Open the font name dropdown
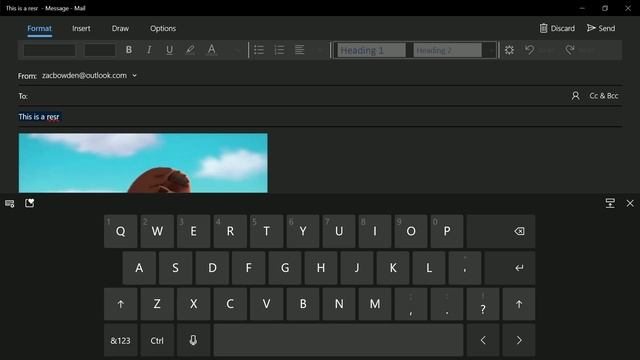The width and height of the screenshot is (640, 360). pos(49,50)
